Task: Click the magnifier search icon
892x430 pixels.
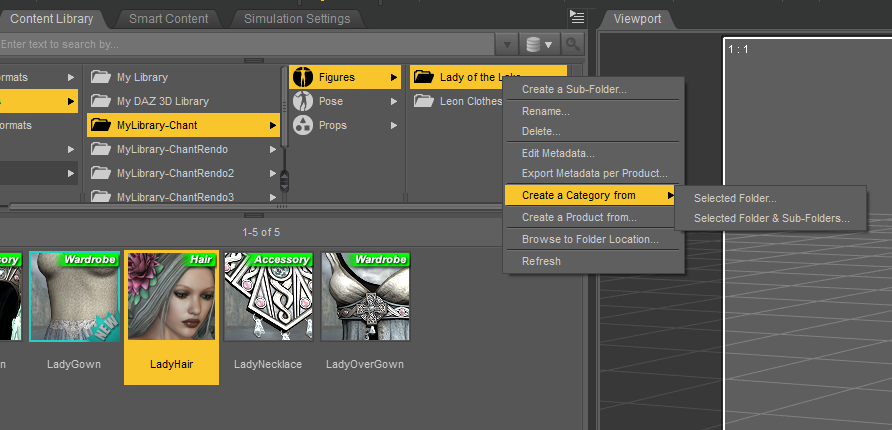Action: [x=573, y=44]
